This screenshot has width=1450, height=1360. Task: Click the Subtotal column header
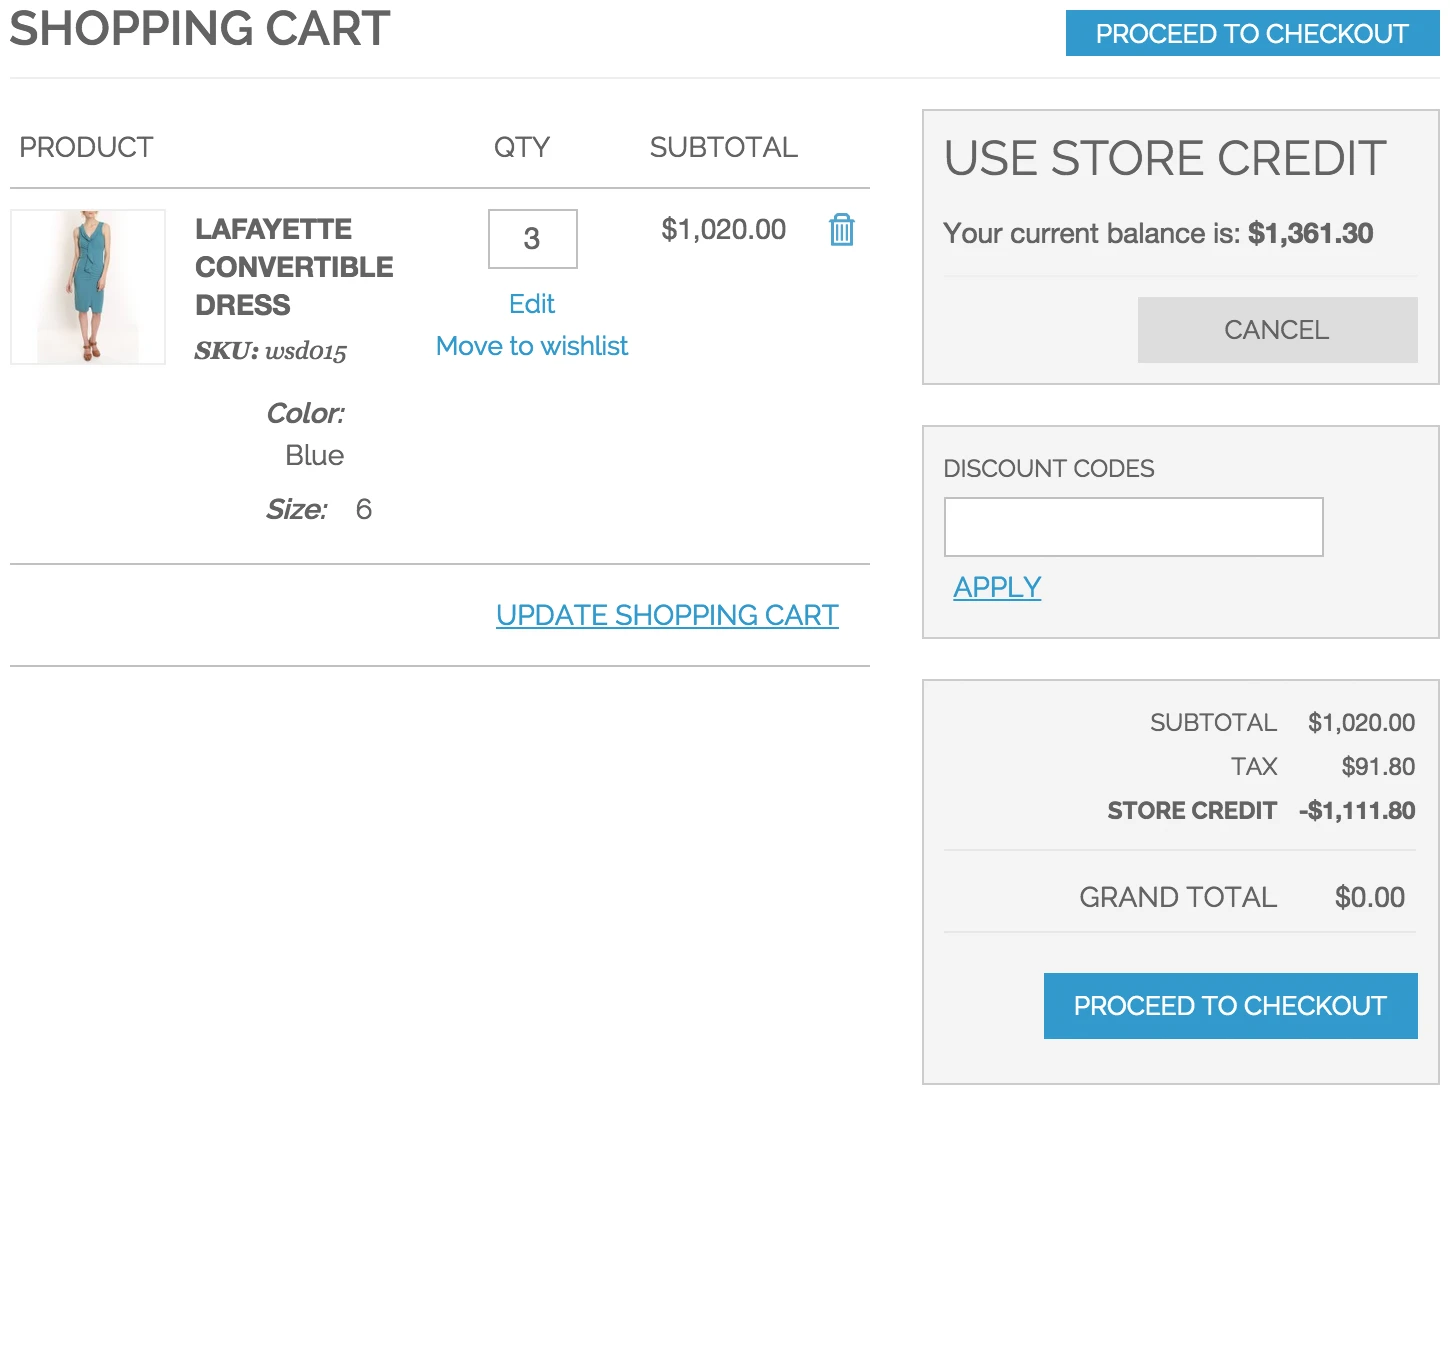[724, 147]
